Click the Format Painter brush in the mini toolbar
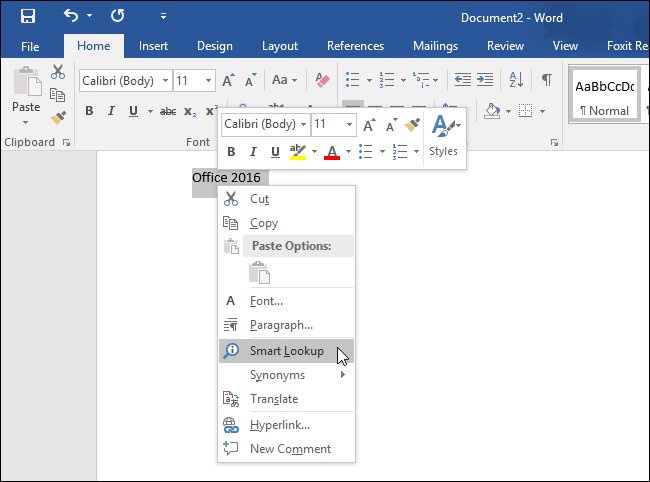 coord(412,125)
